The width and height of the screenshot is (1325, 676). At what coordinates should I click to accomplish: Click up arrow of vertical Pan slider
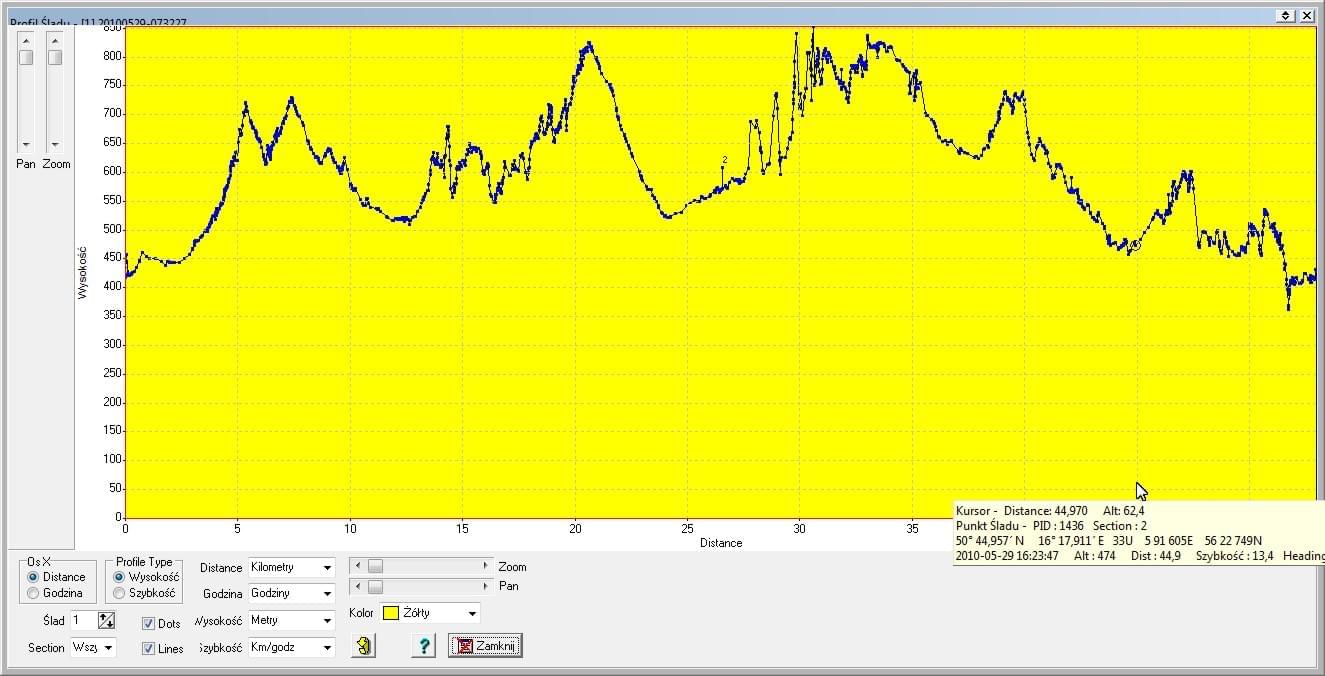pyautogui.click(x=26, y=40)
